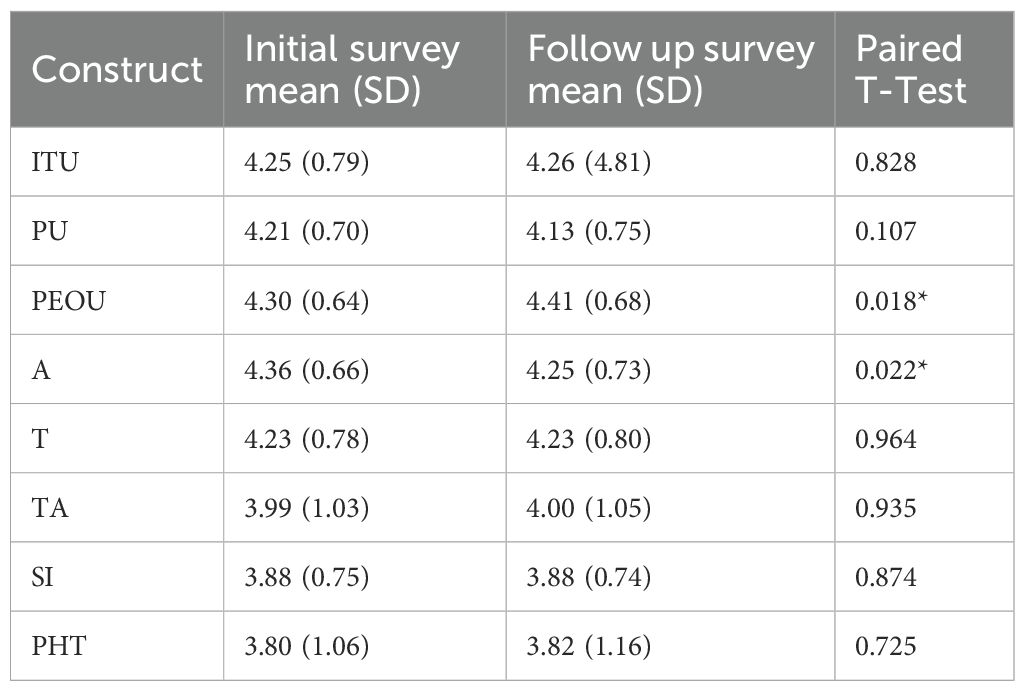This screenshot has width=1025, height=691.
Task: Click the 3.82 (1.16) follow up cell
Action: pos(589,646)
